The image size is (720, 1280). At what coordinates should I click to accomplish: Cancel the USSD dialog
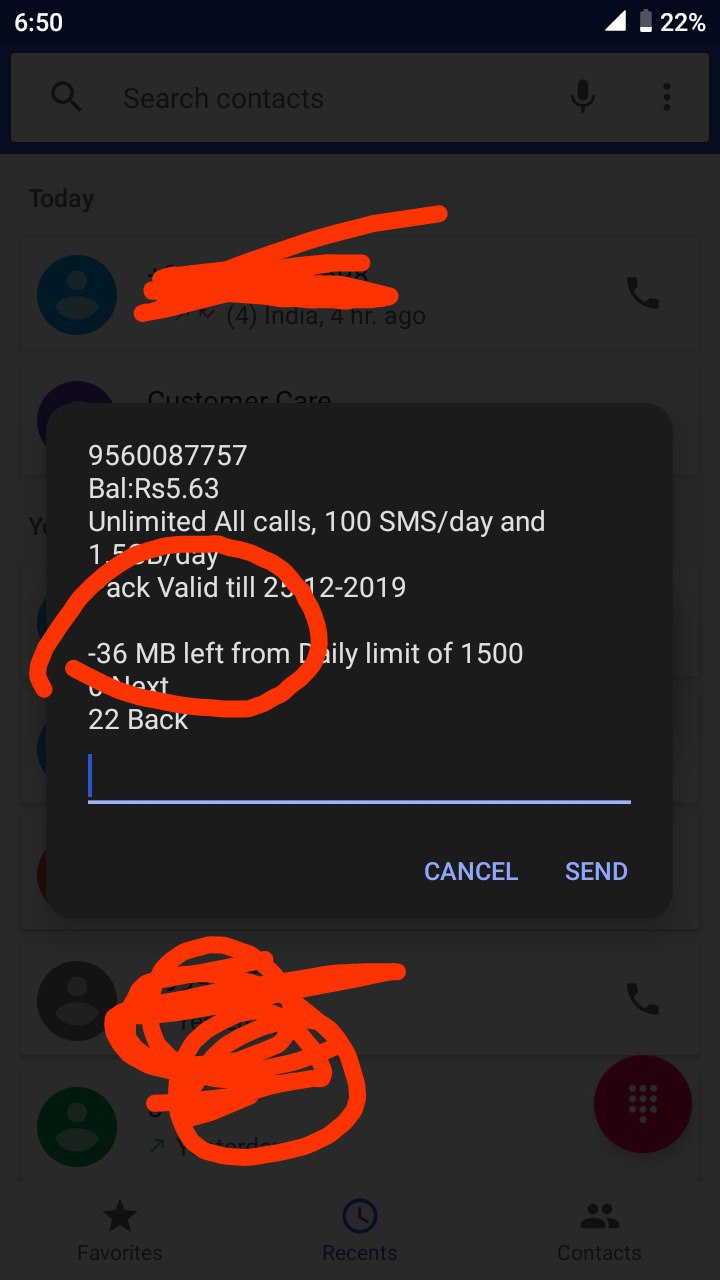(x=471, y=871)
